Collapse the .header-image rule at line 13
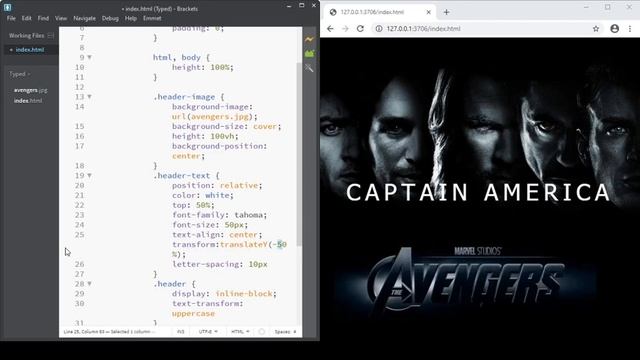This screenshot has height=360, width=640. pyautogui.click(x=89, y=97)
